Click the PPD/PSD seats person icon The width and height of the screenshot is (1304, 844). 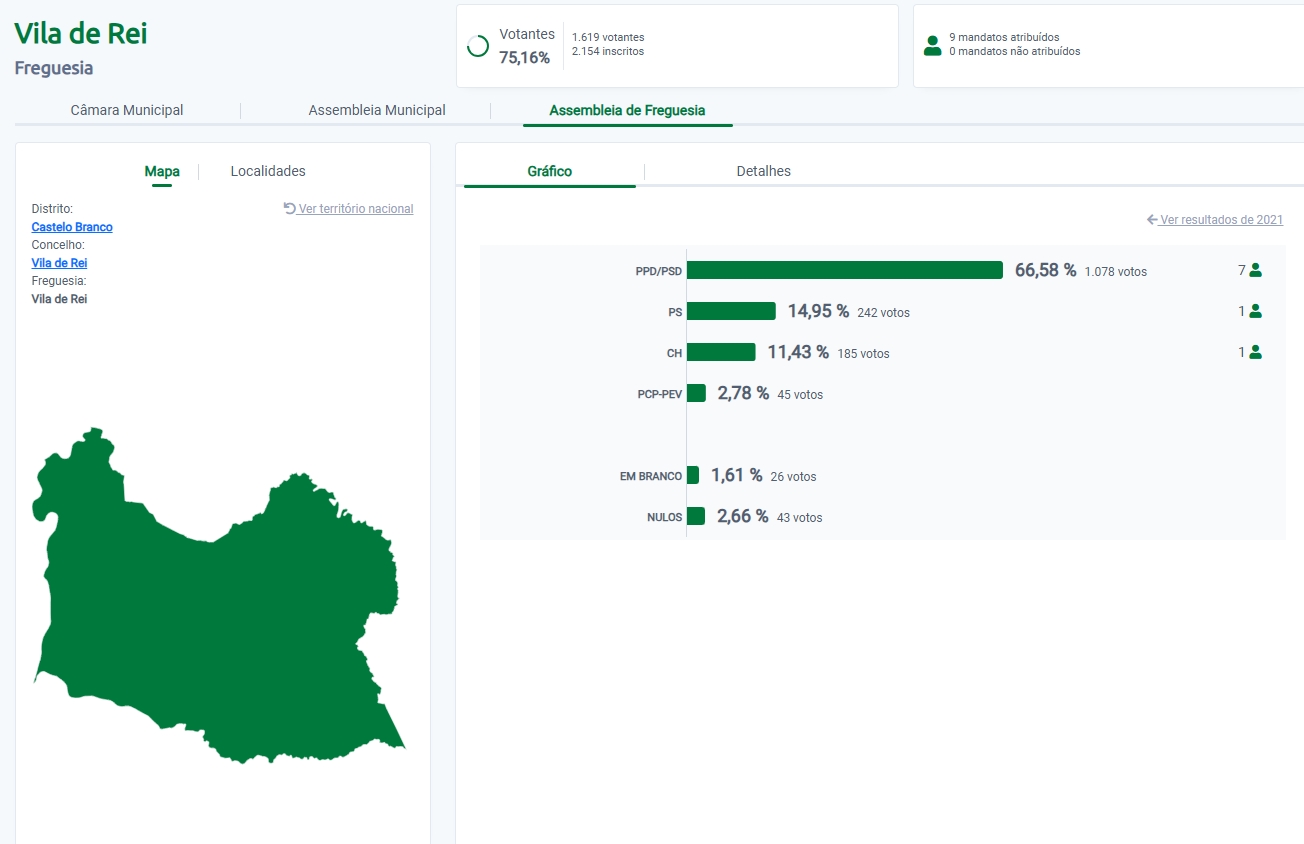(1255, 270)
